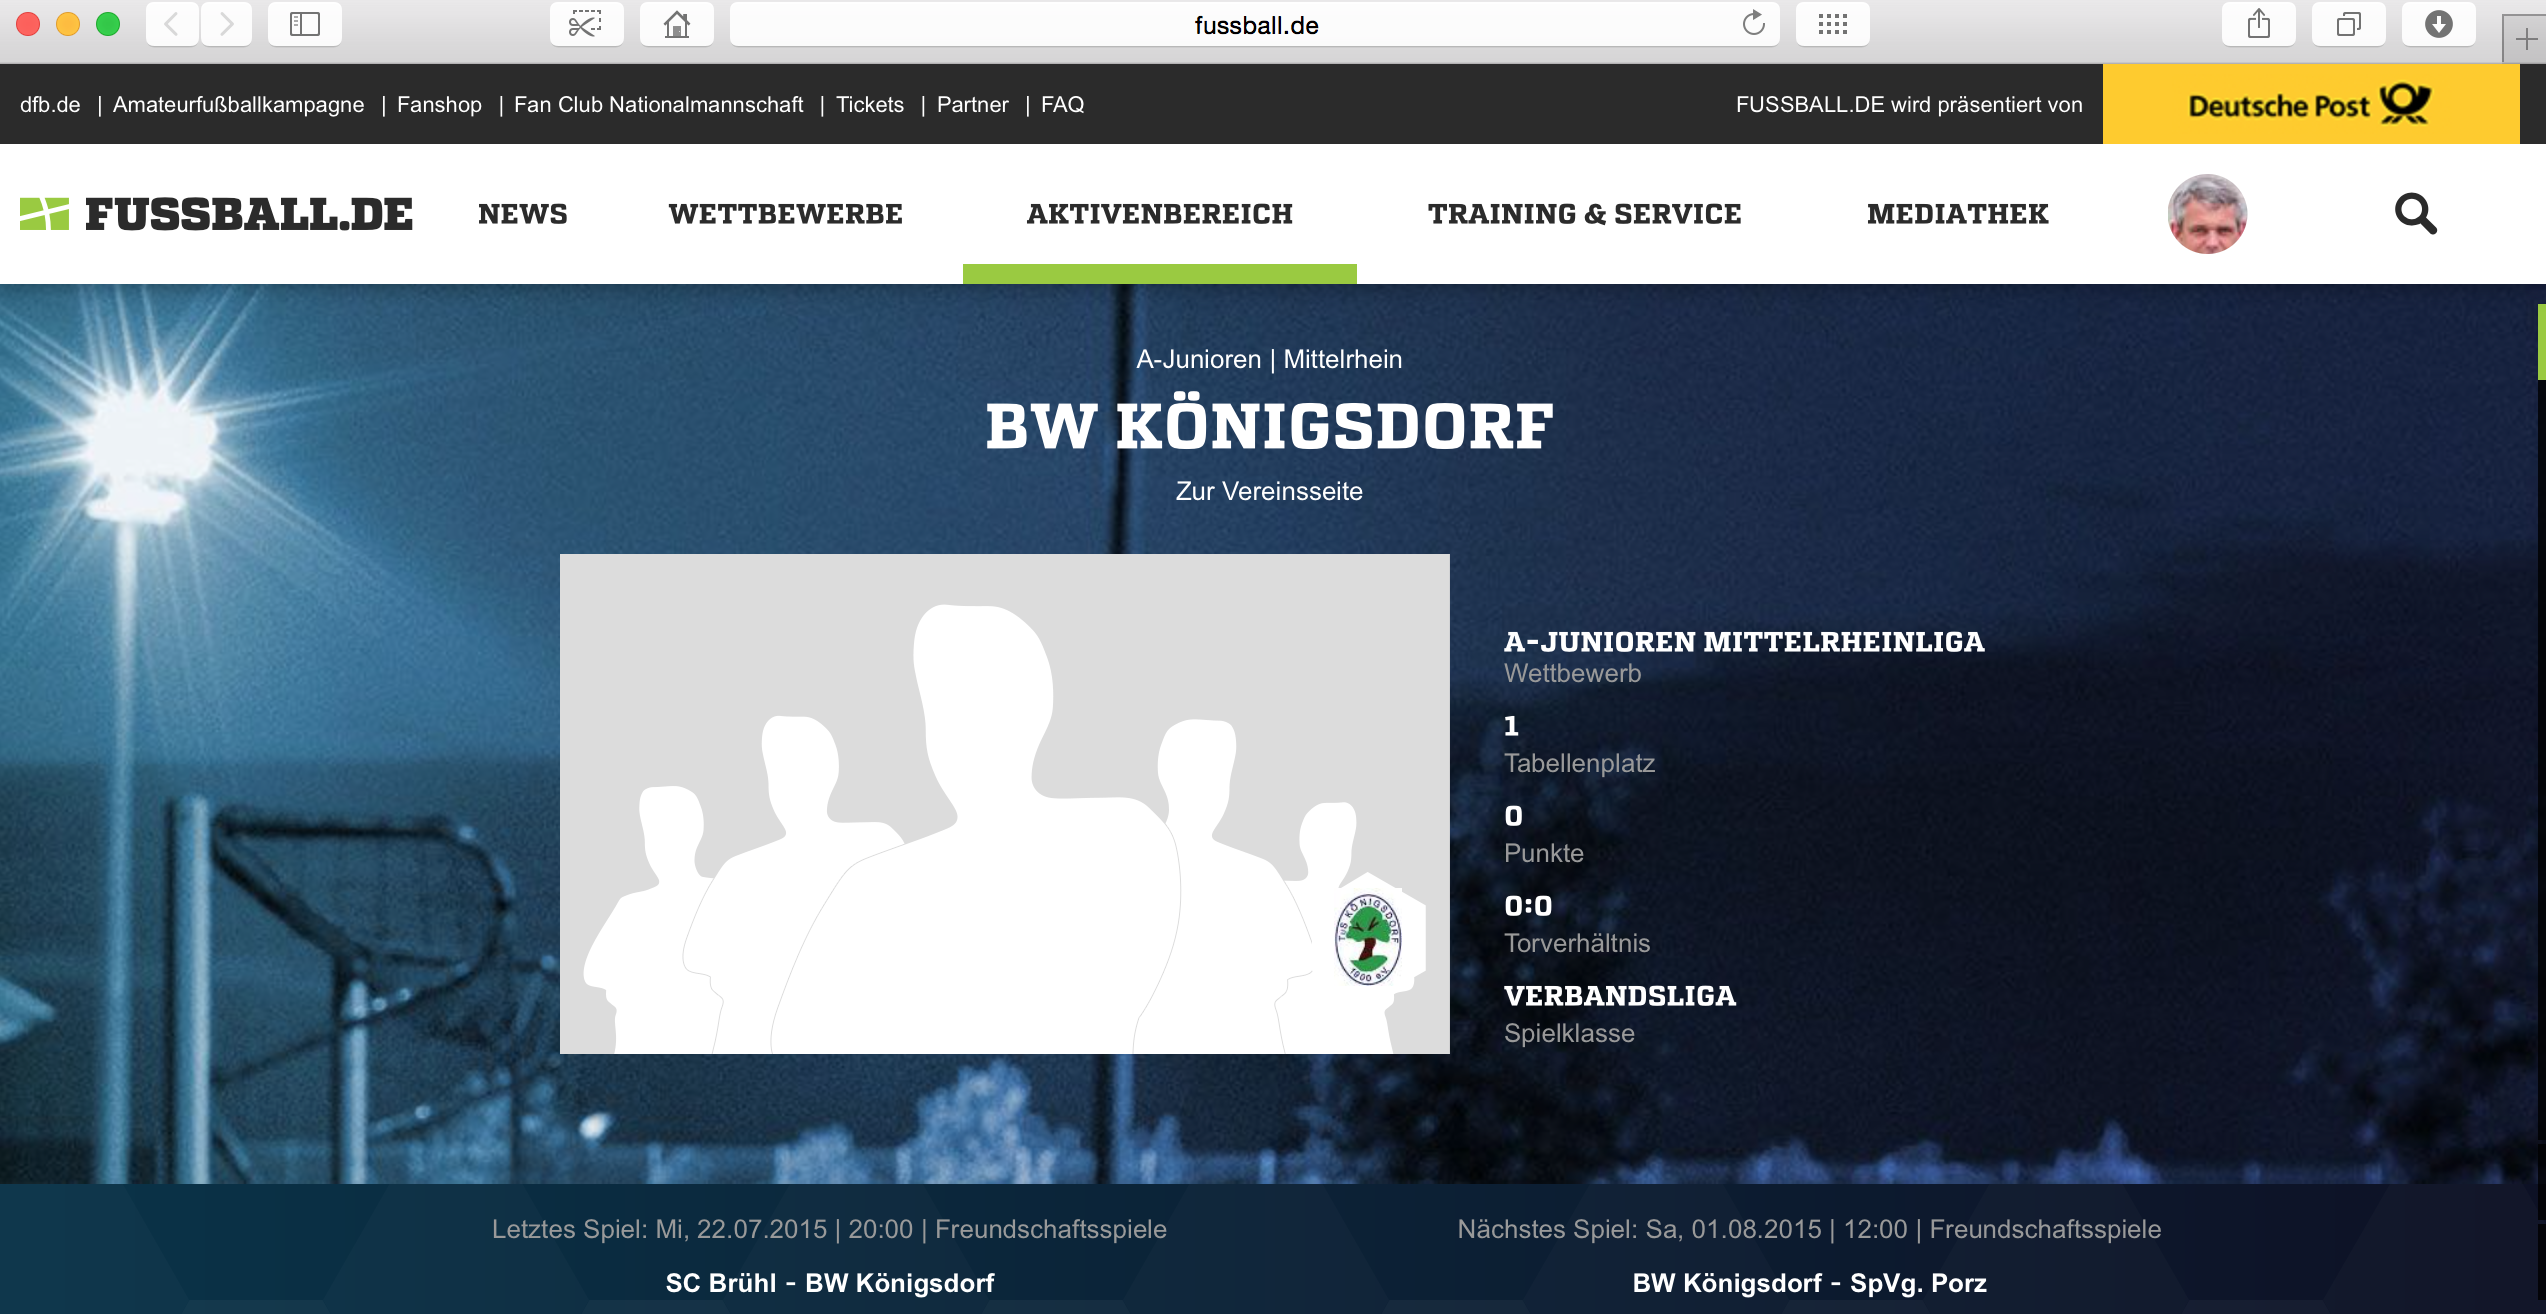Open the A-Junioren Mittelrheinliga competition link
This screenshot has height=1314, width=2546.
pyautogui.click(x=1743, y=642)
